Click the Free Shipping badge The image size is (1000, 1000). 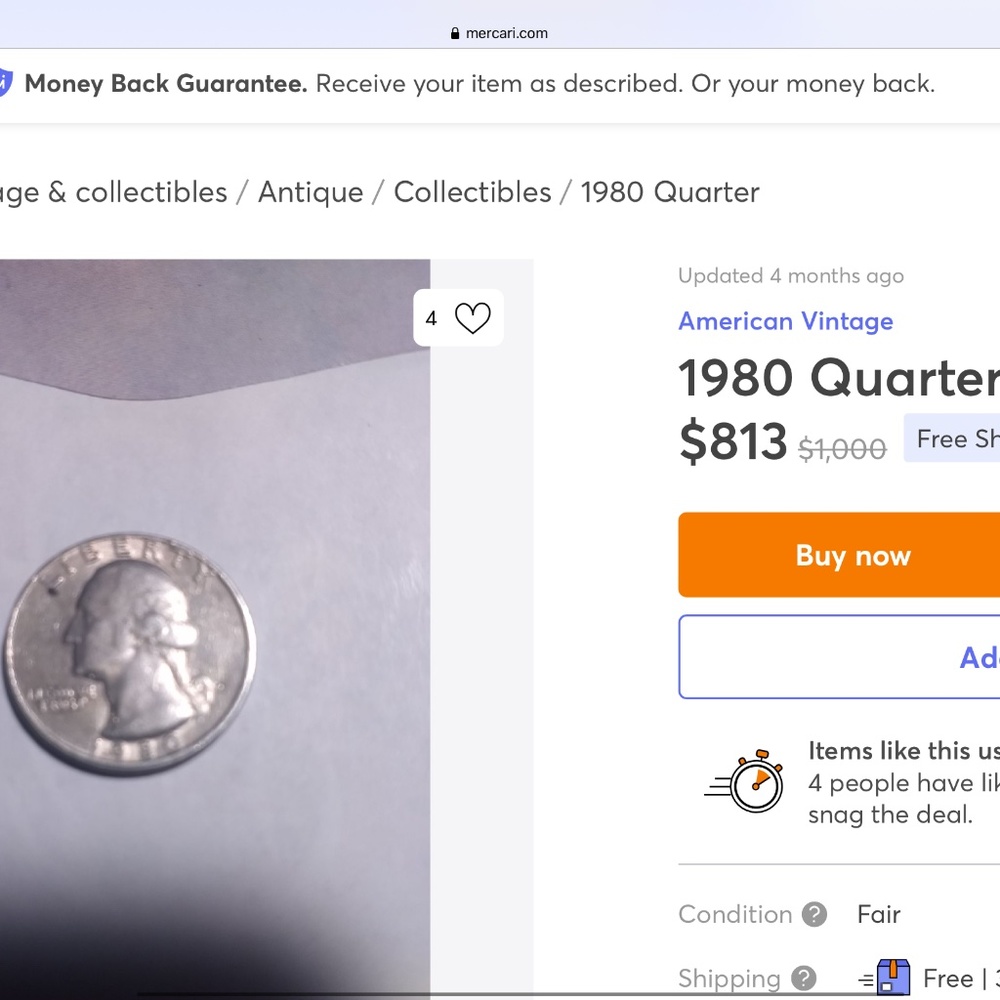[x=960, y=438]
